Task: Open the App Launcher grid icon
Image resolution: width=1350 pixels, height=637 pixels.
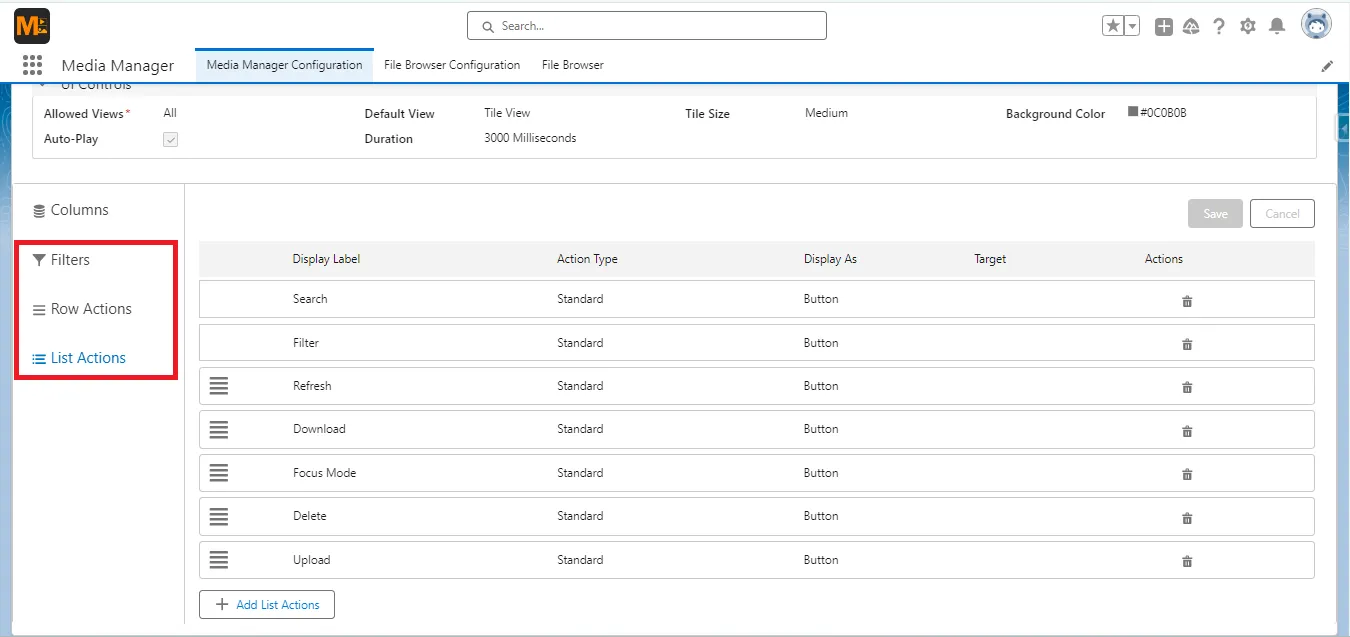Action: click(32, 64)
